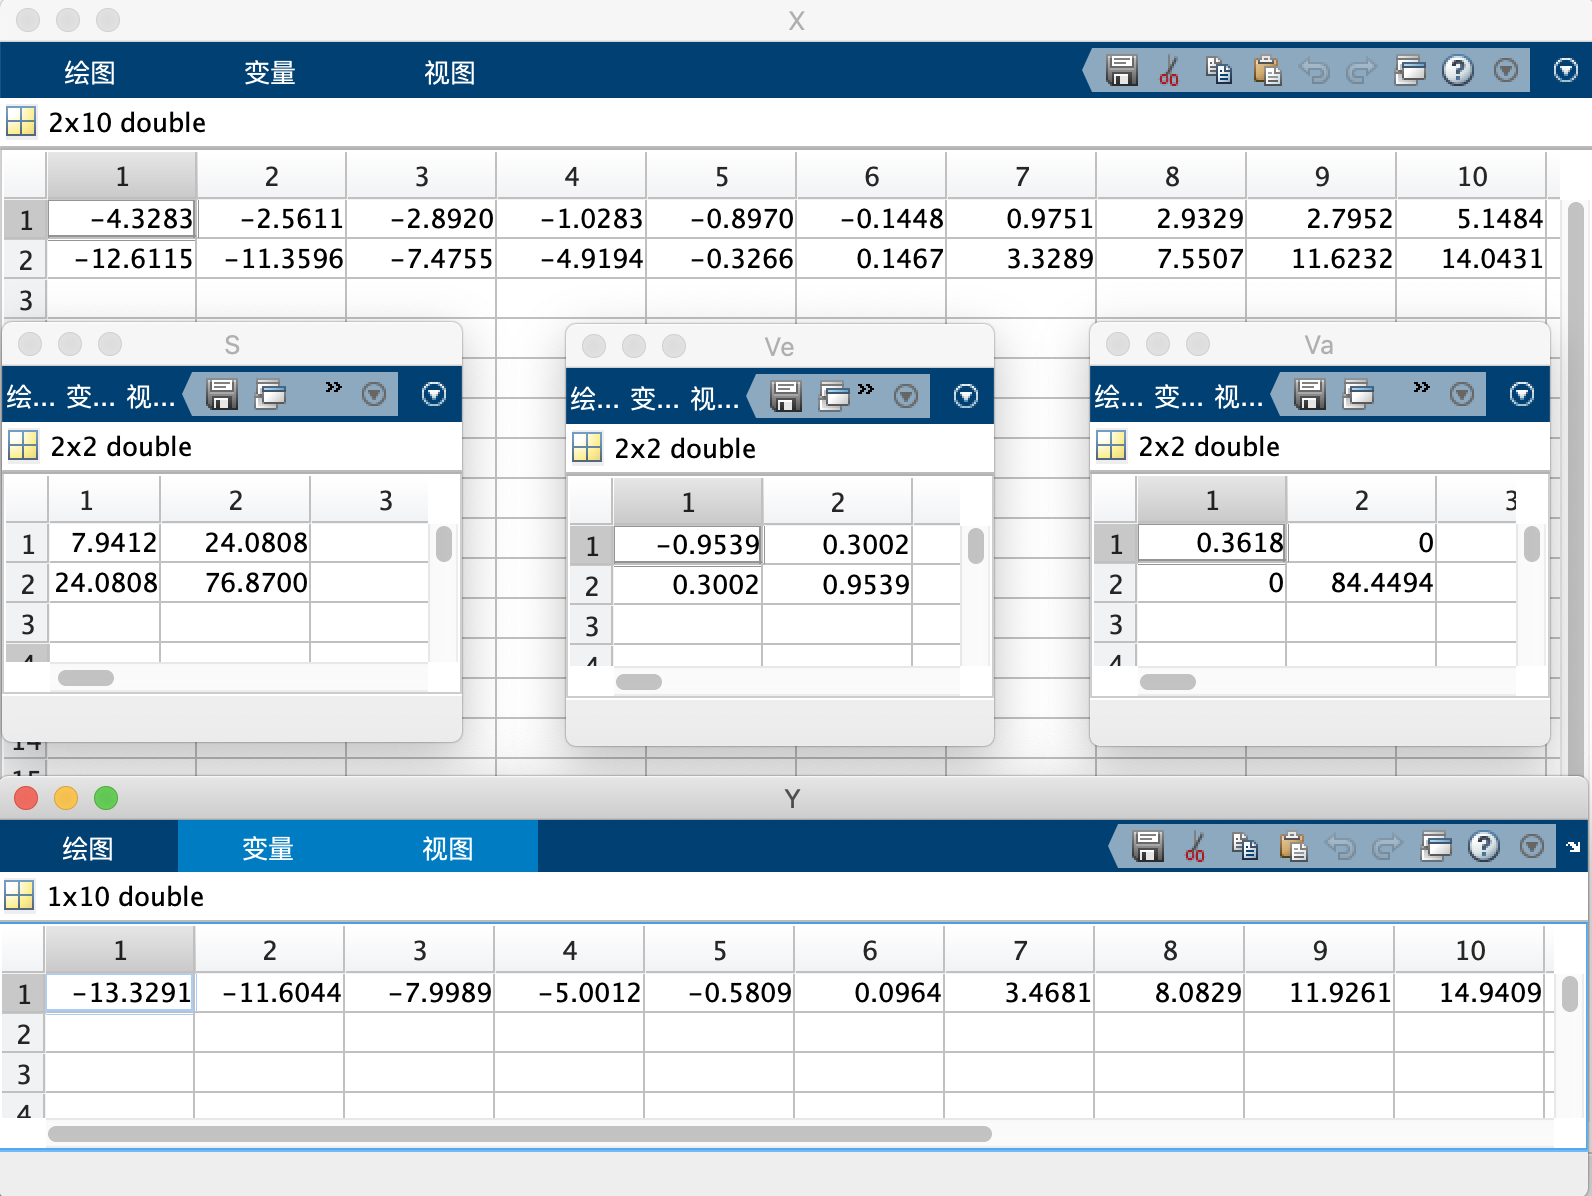1592x1196 pixels.
Task: Open 变量 tab in X window
Action: [x=270, y=72]
